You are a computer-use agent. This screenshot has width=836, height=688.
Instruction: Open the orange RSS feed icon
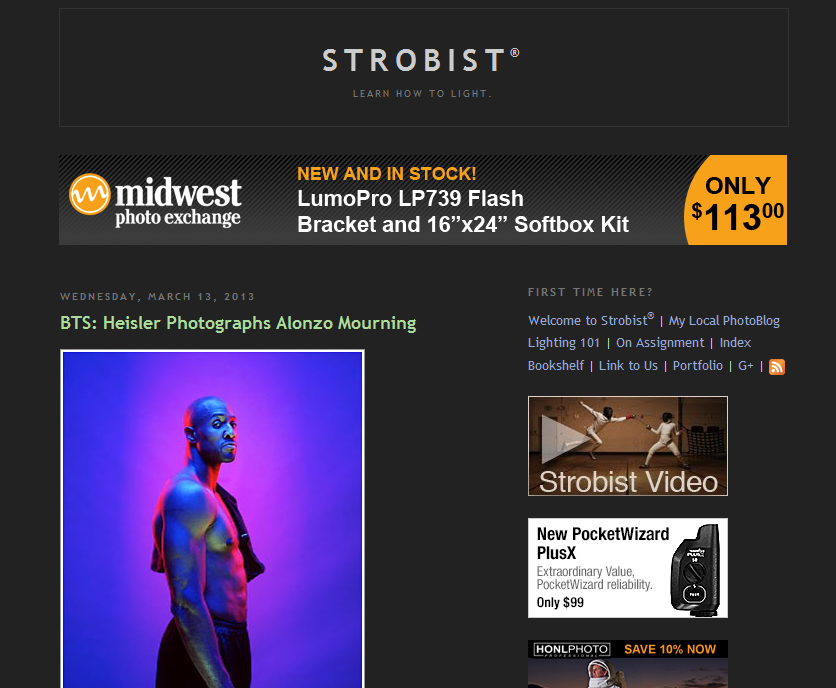(x=777, y=367)
